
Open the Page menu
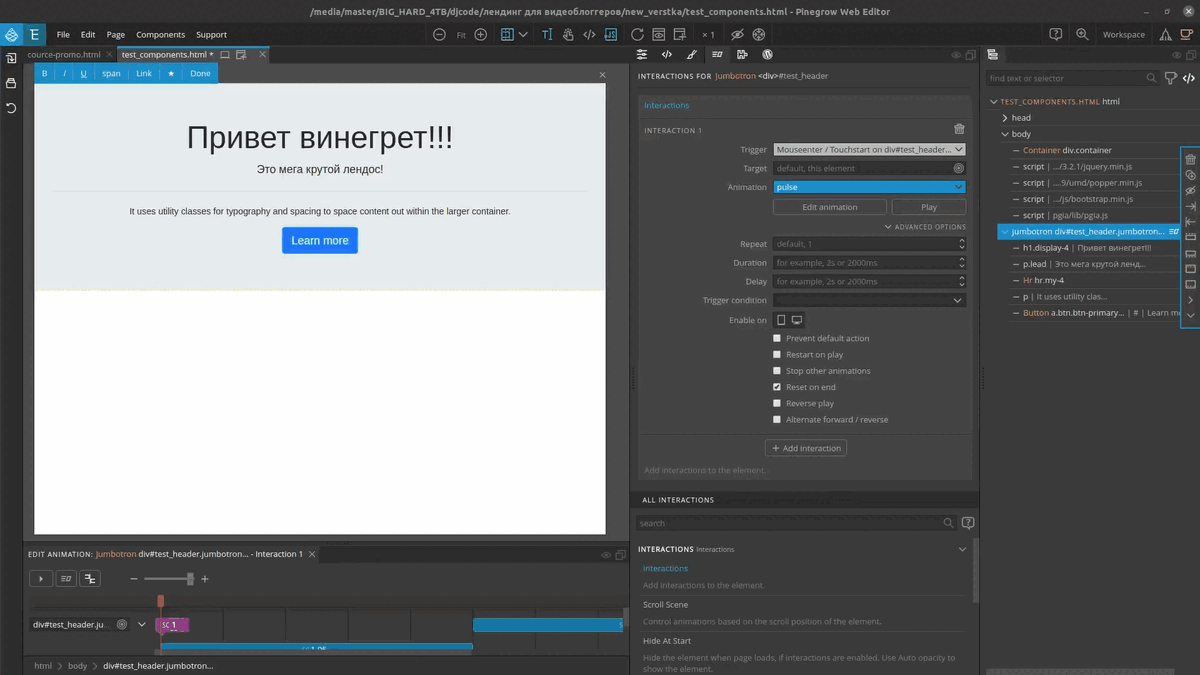pos(116,35)
